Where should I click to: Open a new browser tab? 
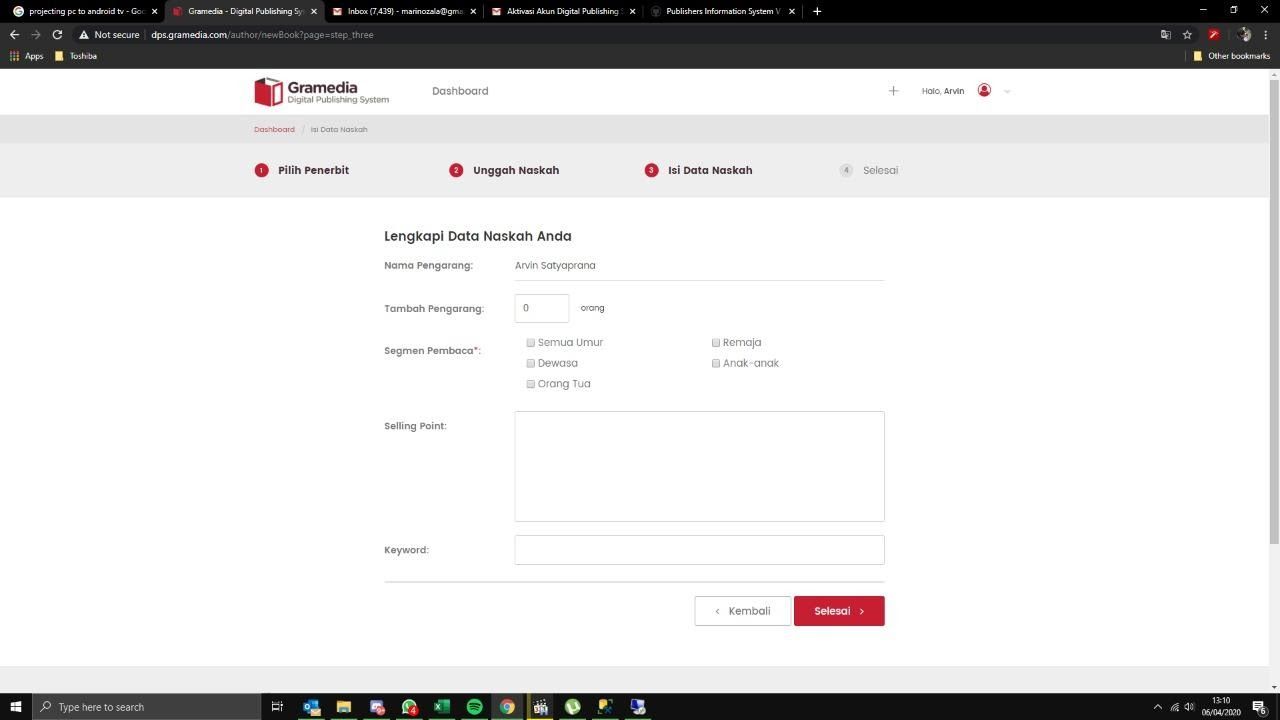coord(817,11)
